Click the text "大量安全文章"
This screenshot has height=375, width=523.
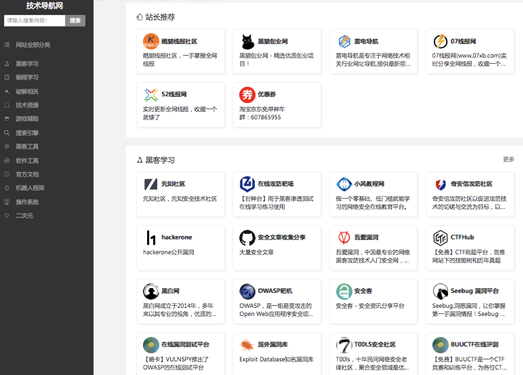tap(256, 252)
